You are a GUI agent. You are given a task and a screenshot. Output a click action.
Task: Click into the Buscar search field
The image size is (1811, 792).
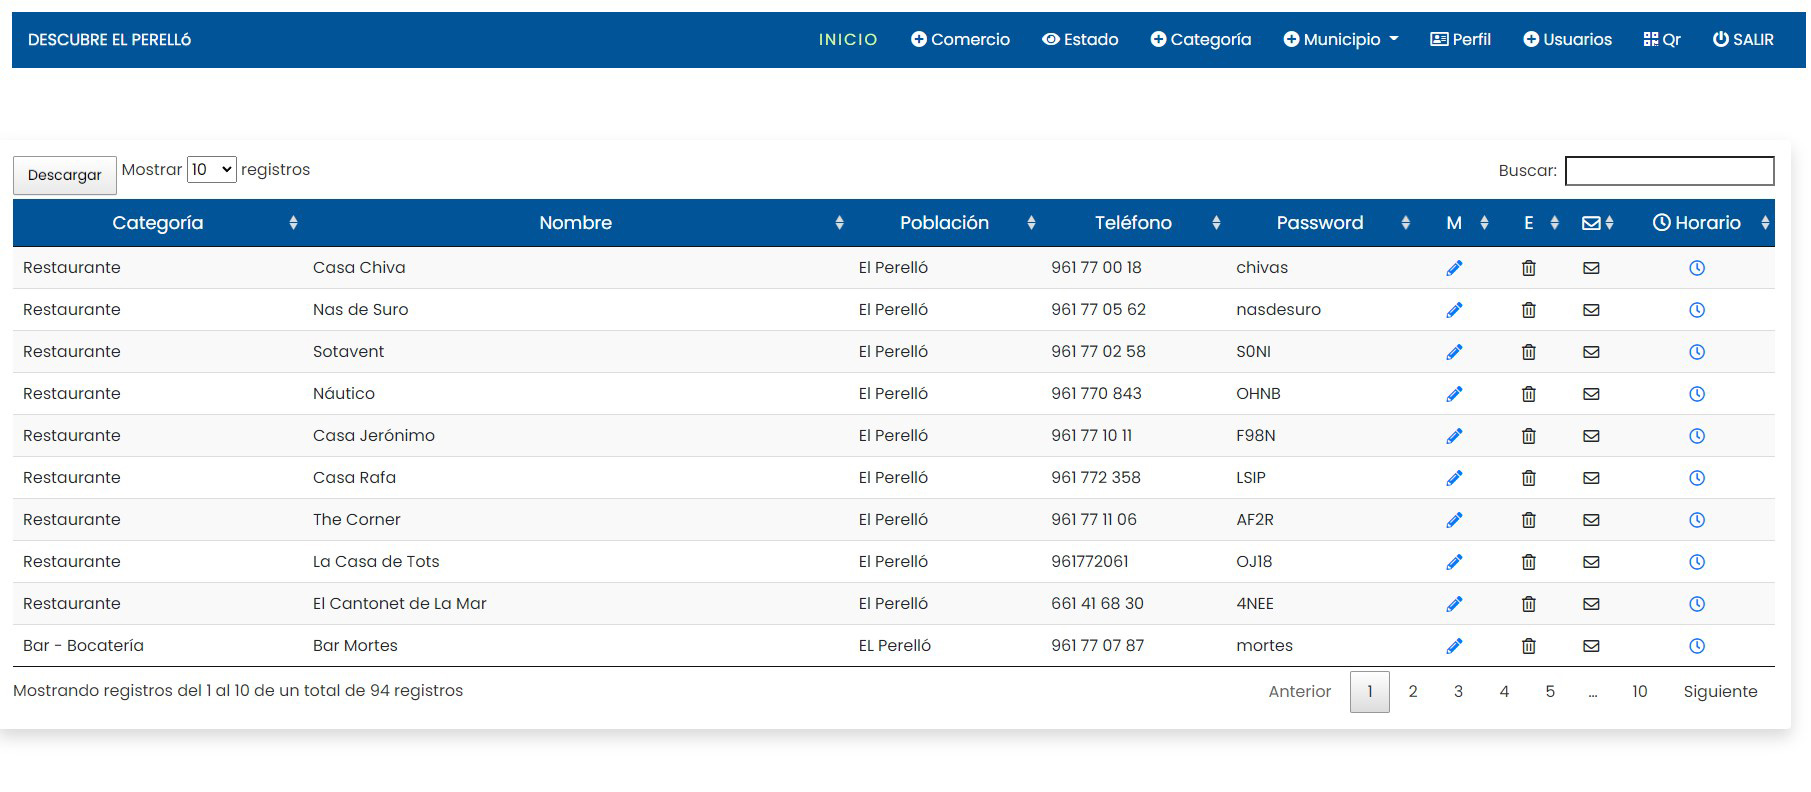point(1668,171)
